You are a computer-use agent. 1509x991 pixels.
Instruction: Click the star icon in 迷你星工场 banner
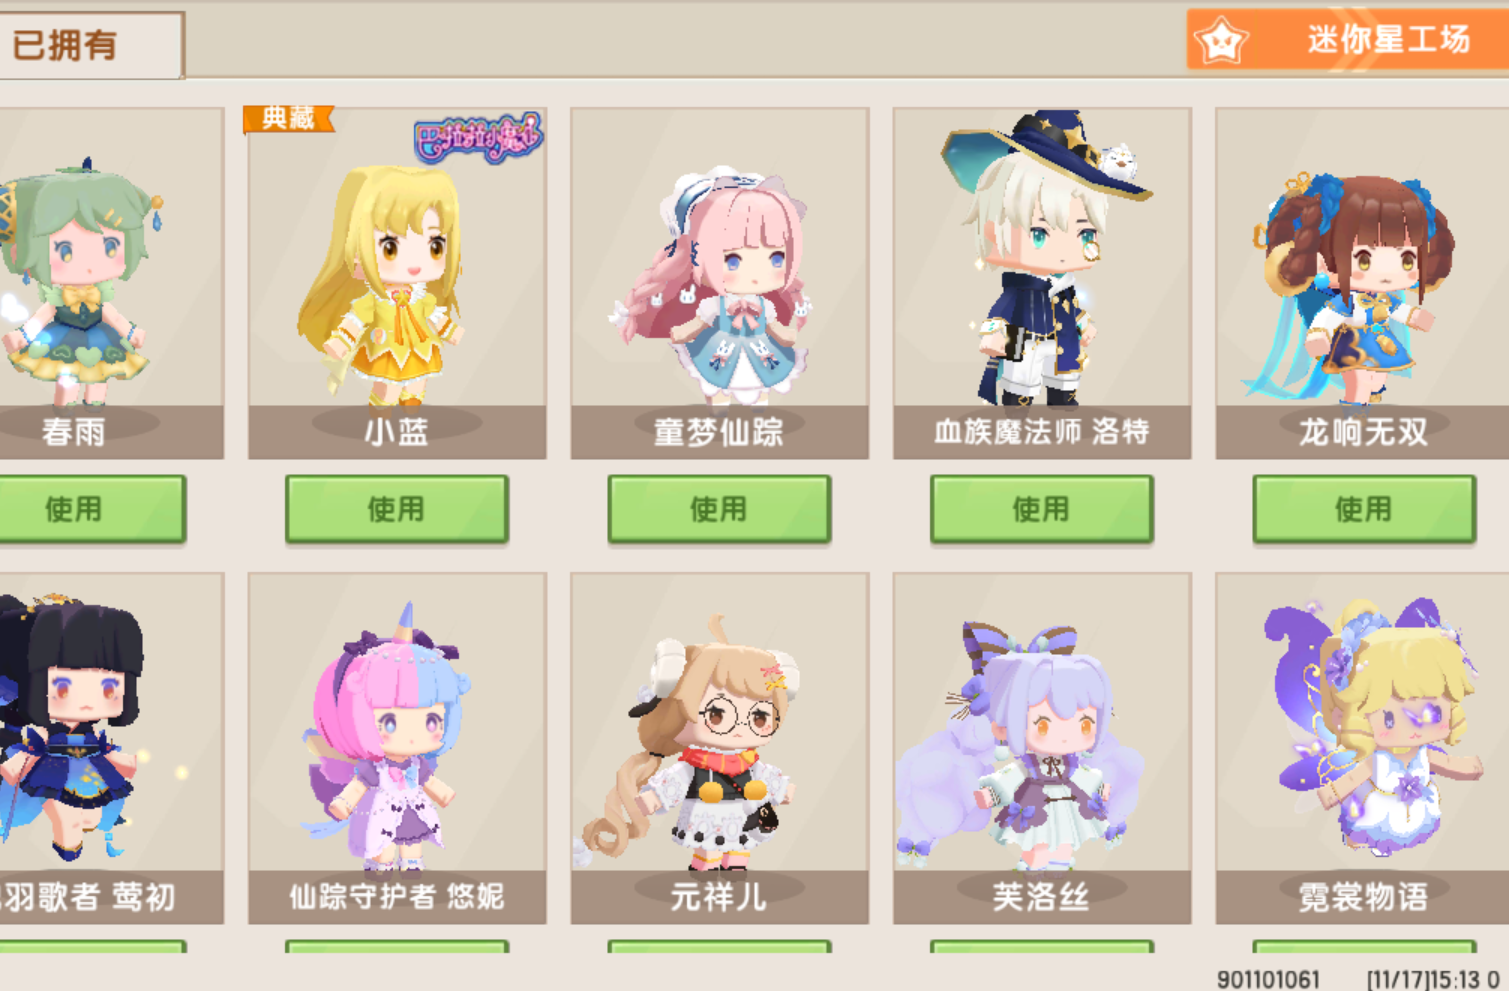coord(1222,41)
